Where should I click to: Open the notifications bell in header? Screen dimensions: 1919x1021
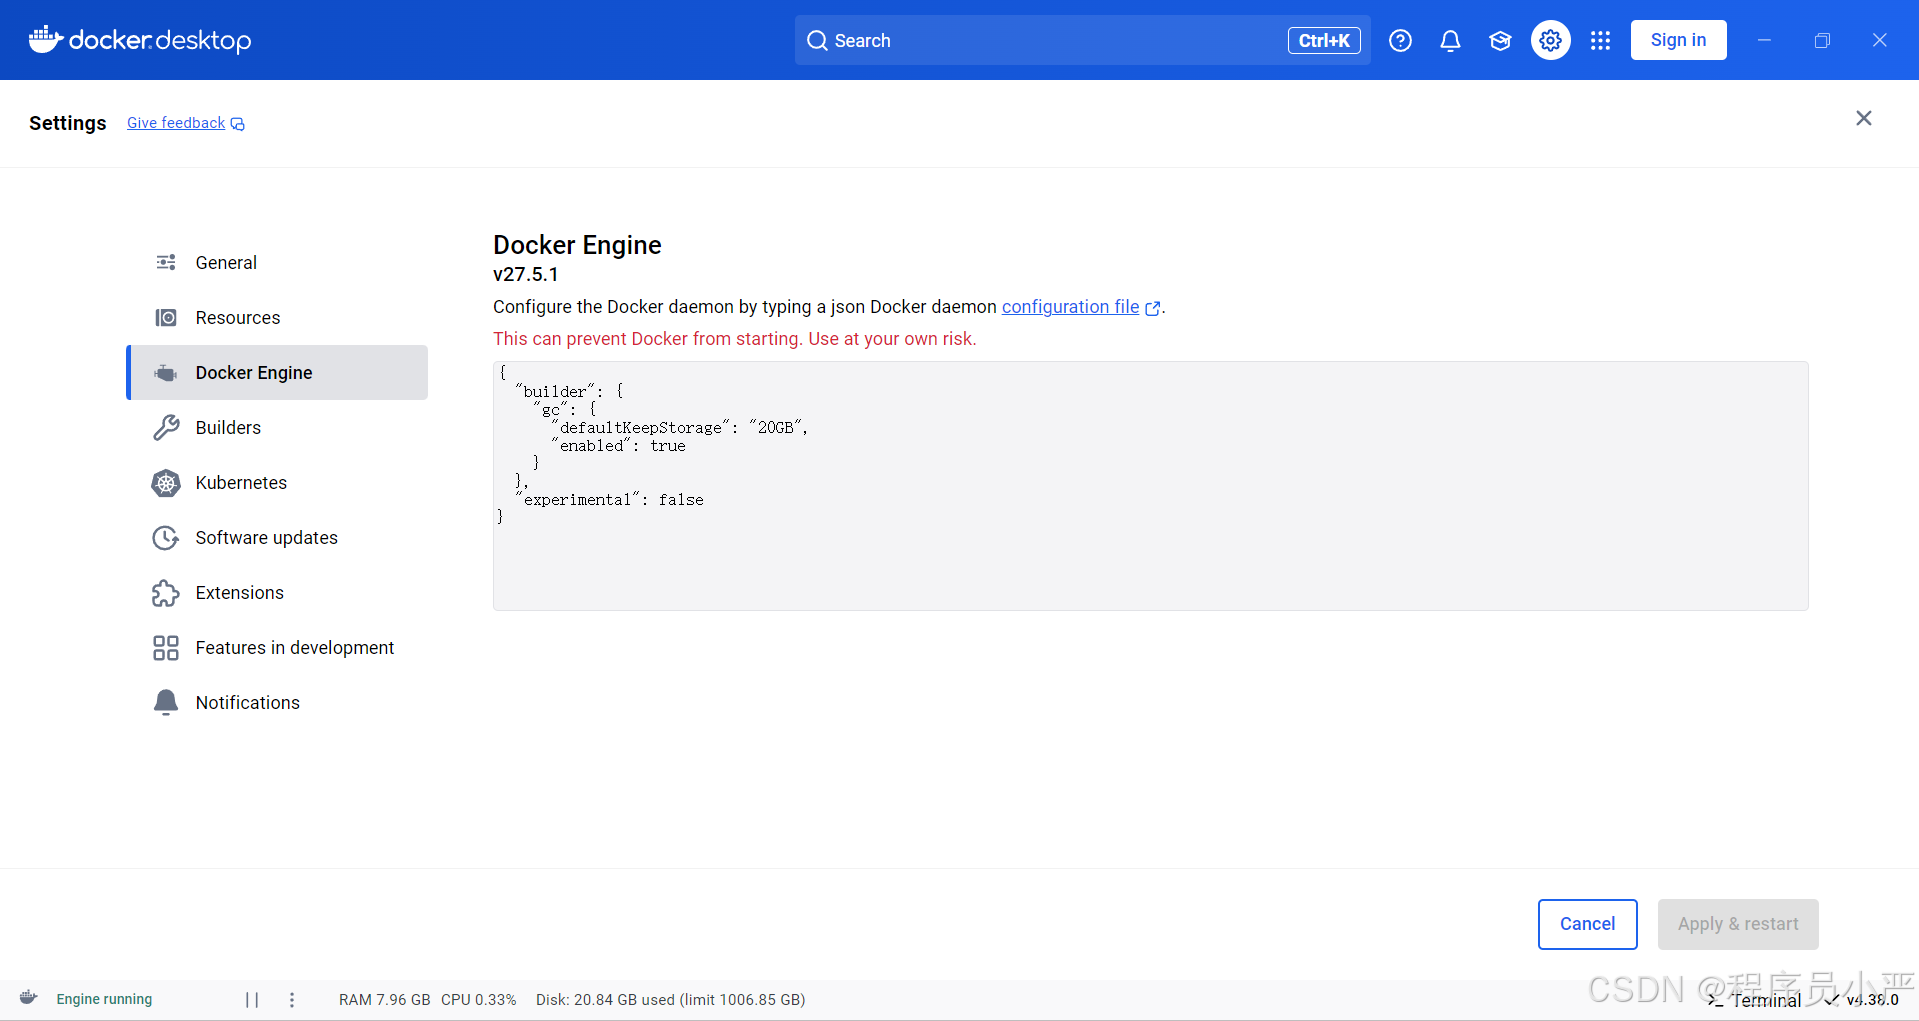pyautogui.click(x=1450, y=40)
